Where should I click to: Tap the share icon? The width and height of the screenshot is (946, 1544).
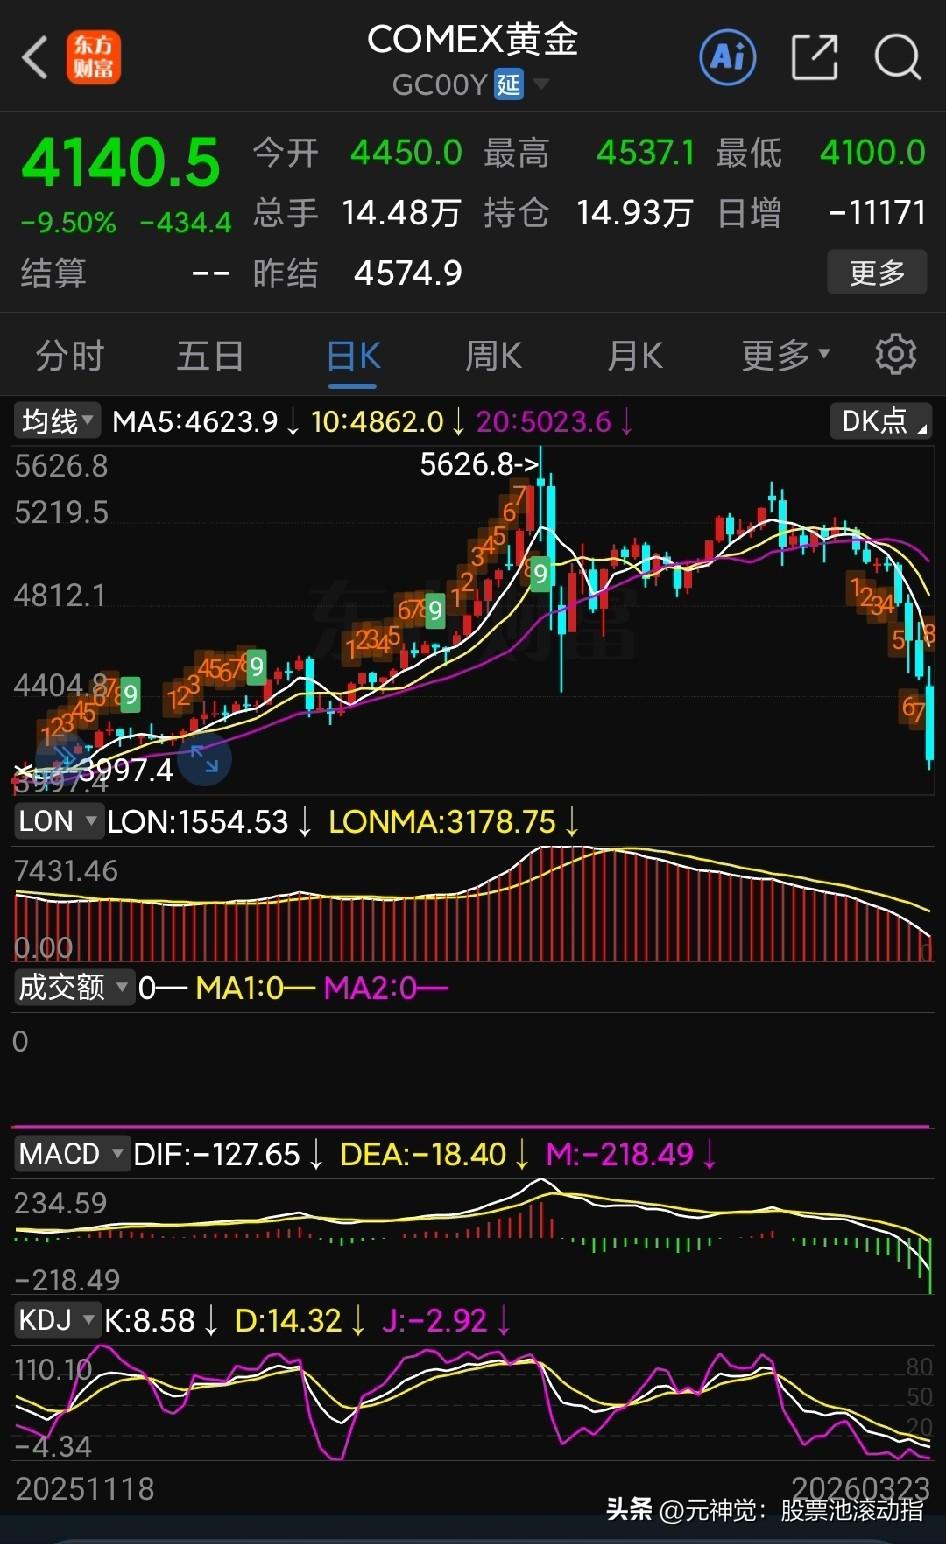point(814,57)
